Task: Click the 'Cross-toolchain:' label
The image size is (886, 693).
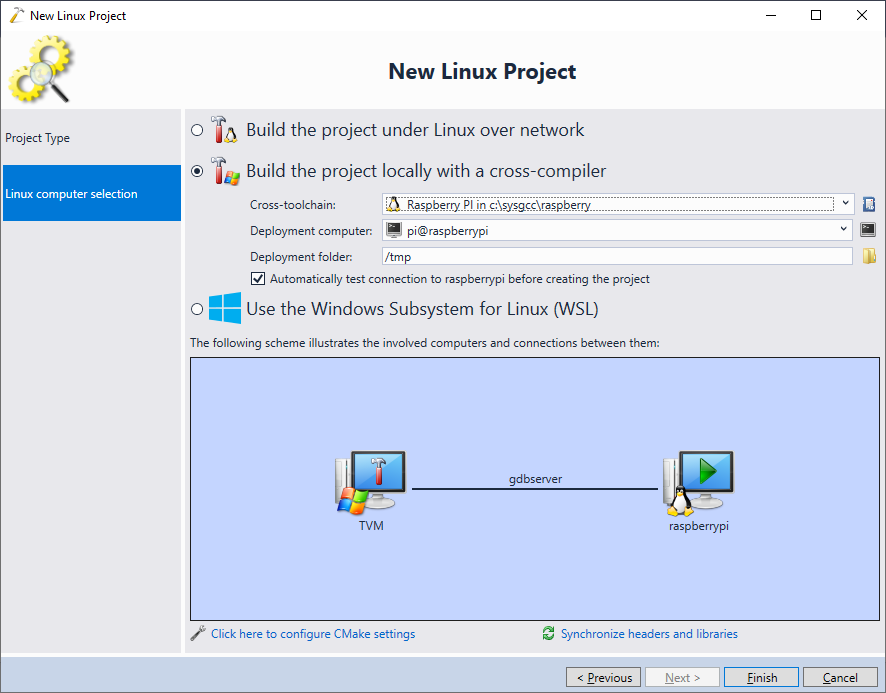Action: tap(293, 205)
